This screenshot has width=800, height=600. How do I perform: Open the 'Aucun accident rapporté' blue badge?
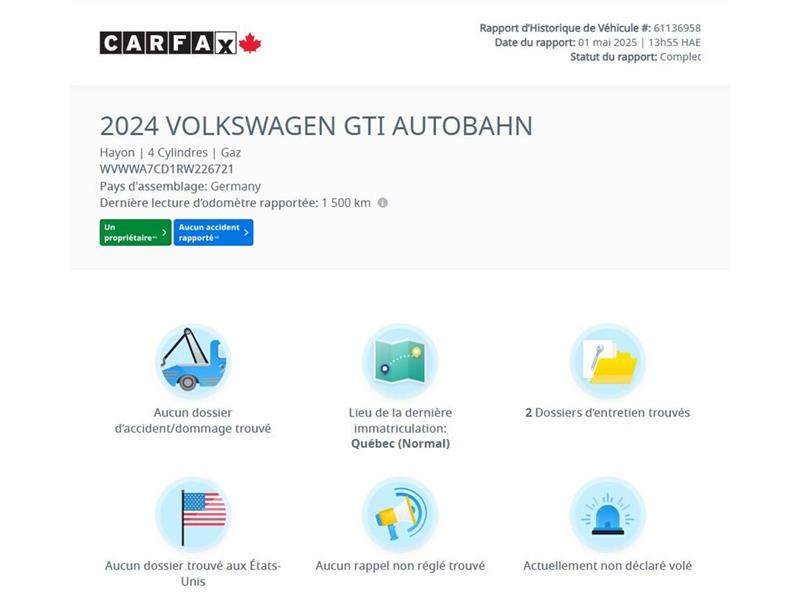pyautogui.click(x=213, y=232)
